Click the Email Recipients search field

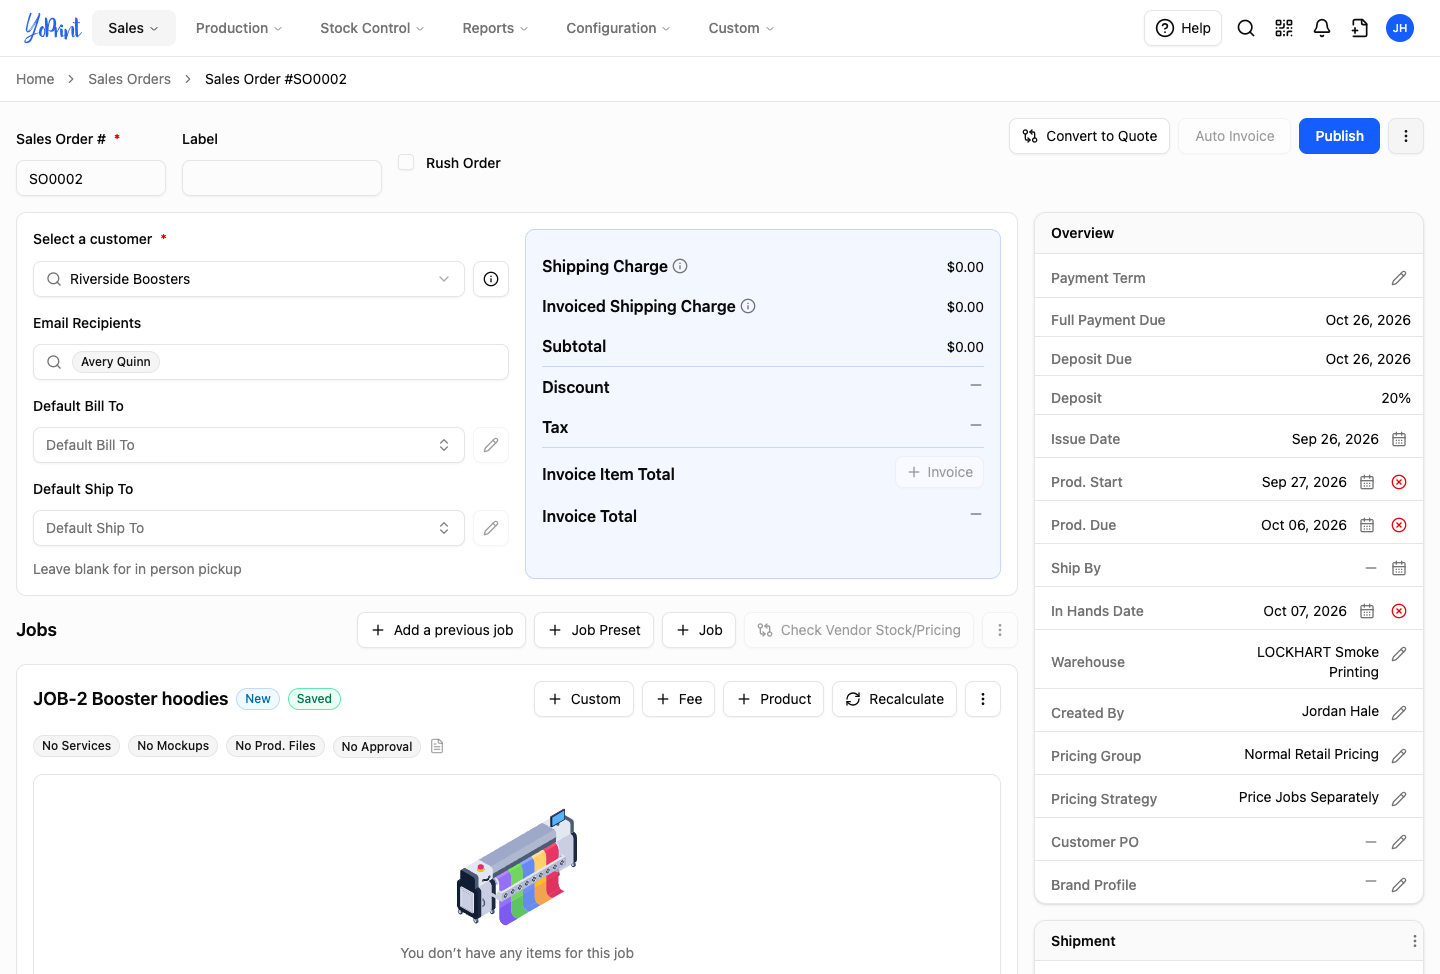click(x=271, y=362)
